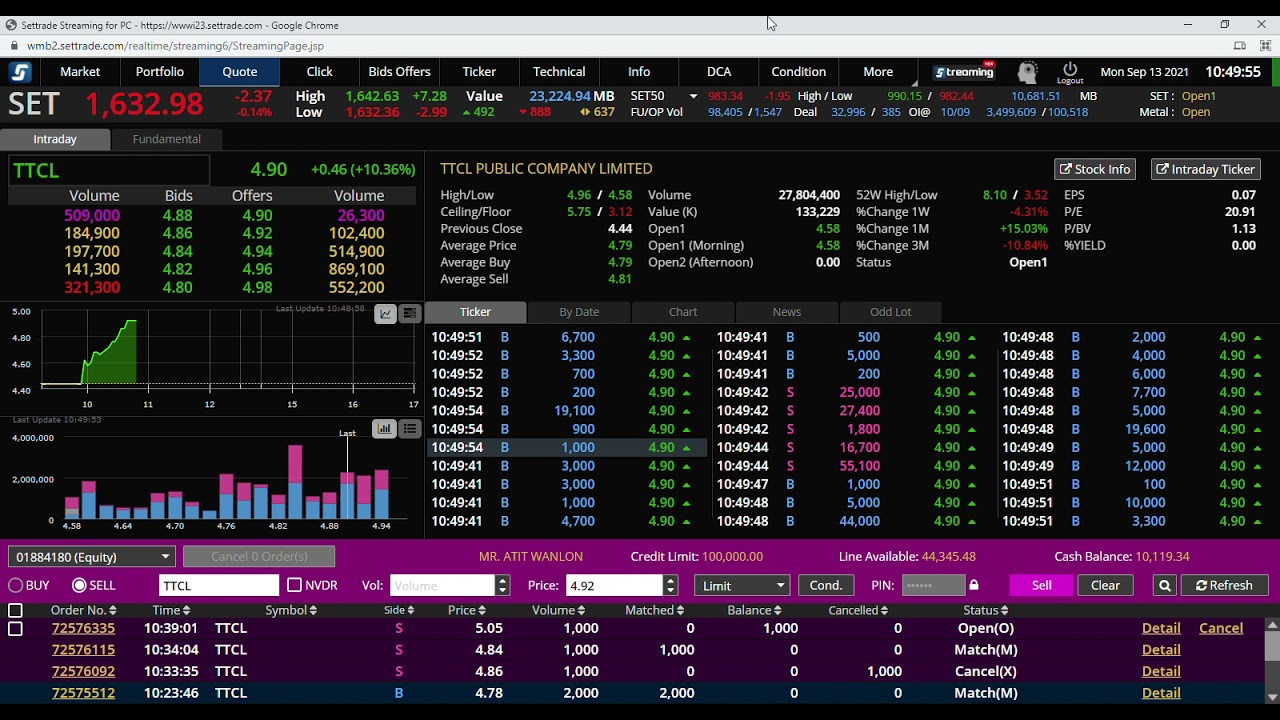Sort orders by Symbol column
This screenshot has height=720, width=1280.
click(291, 610)
